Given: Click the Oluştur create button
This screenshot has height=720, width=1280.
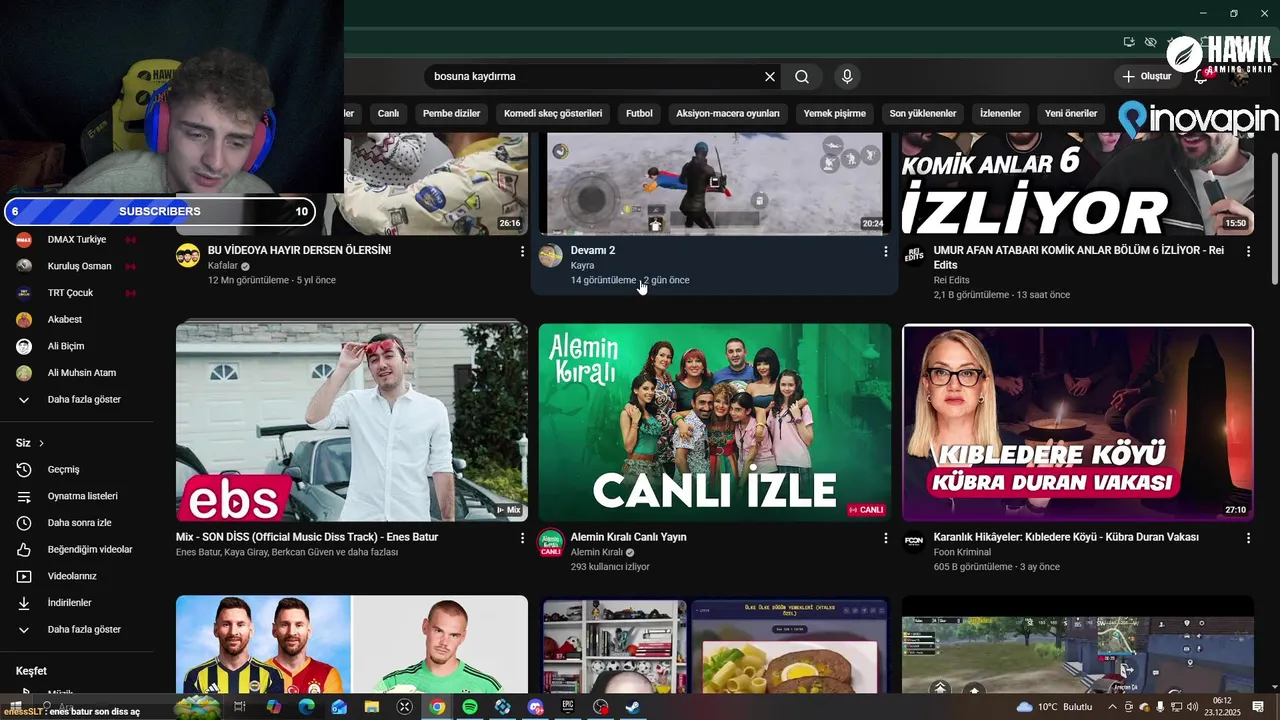Looking at the screenshot, I should [x=1147, y=77].
